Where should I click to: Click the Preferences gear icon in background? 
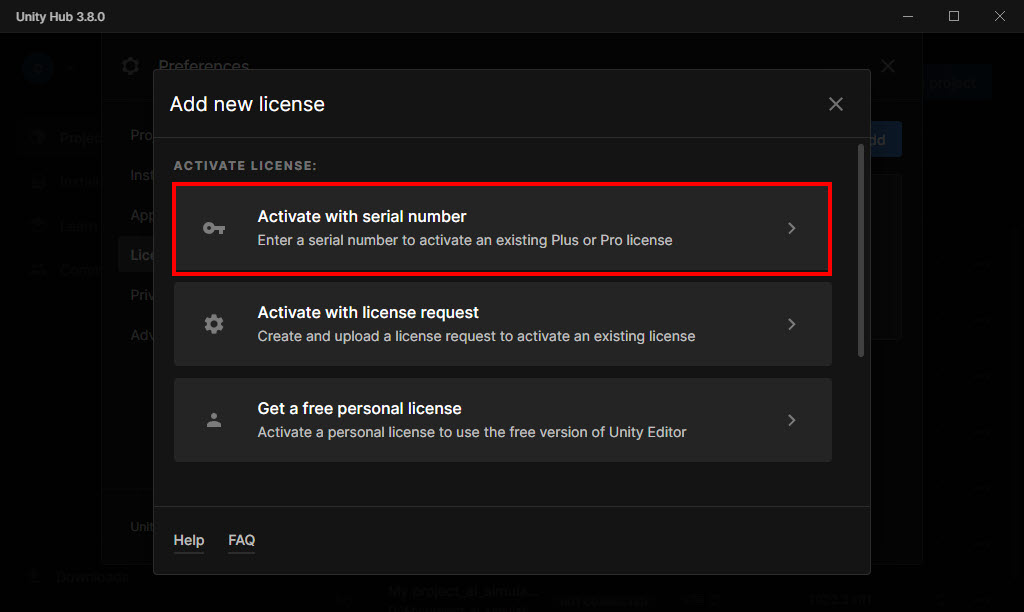coord(130,66)
